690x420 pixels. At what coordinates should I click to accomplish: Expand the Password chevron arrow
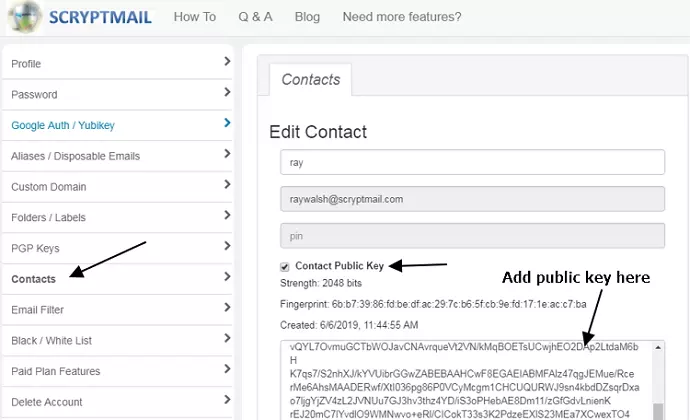(x=227, y=93)
